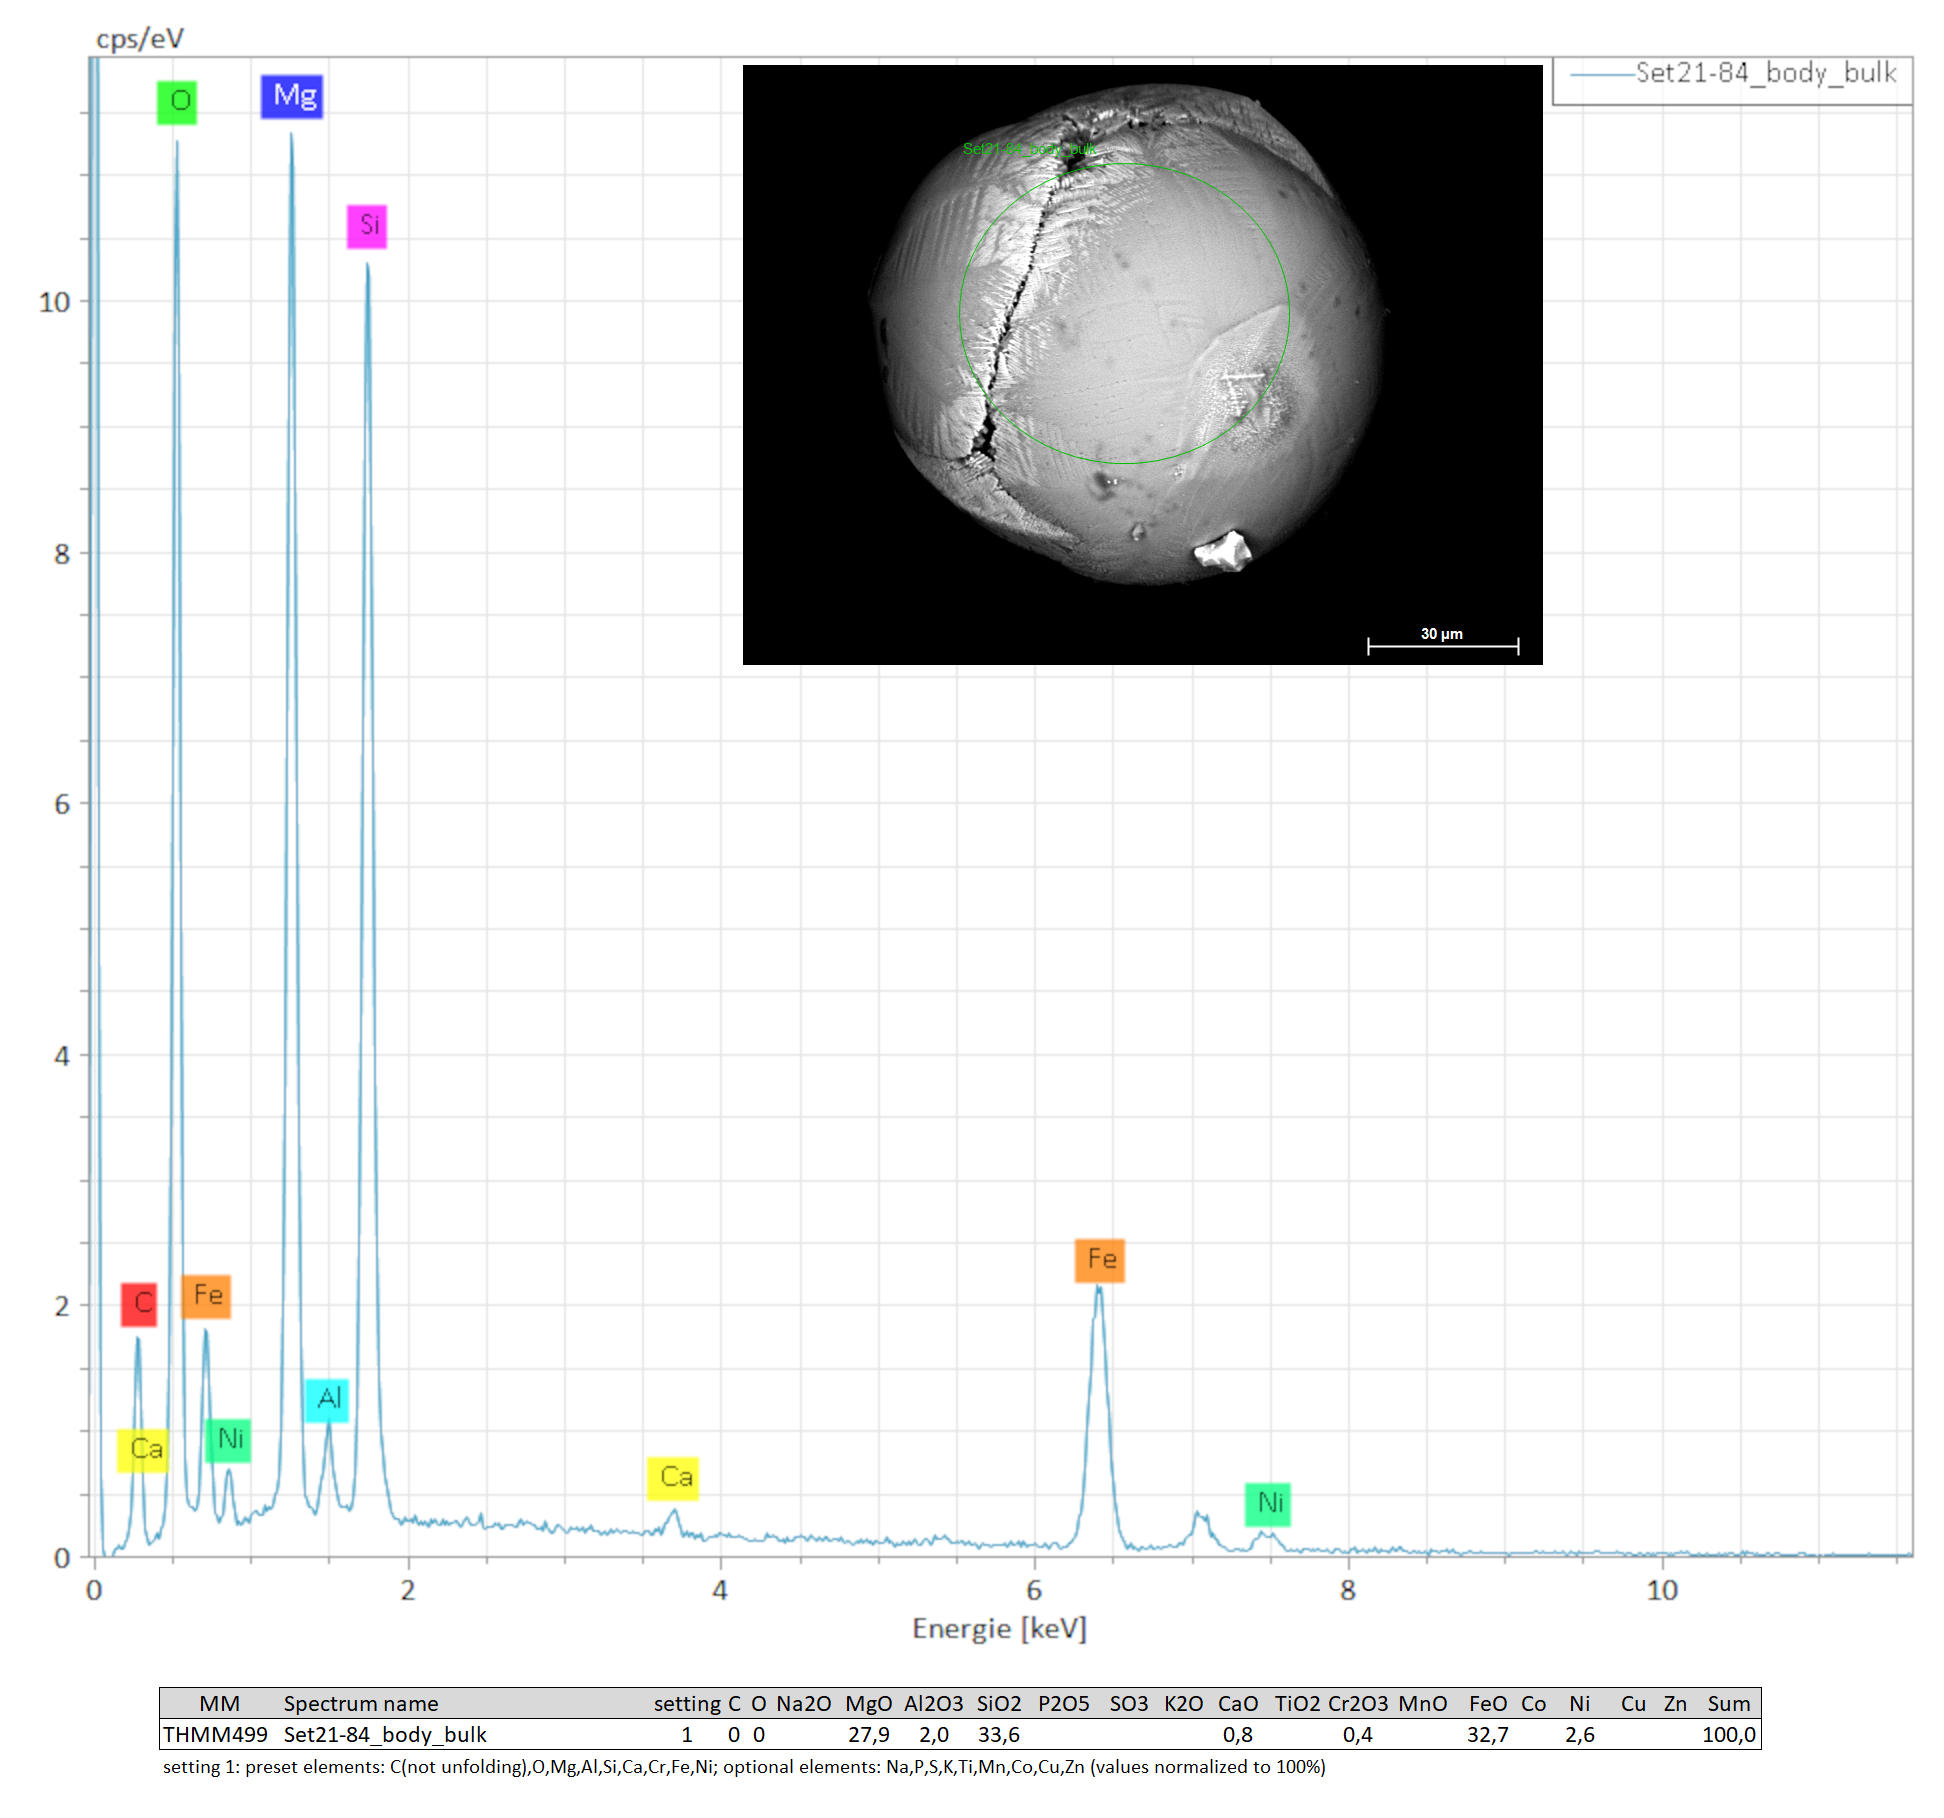Click the THMM499 table cell
This screenshot has height=1818, width=1944.
point(215,1735)
